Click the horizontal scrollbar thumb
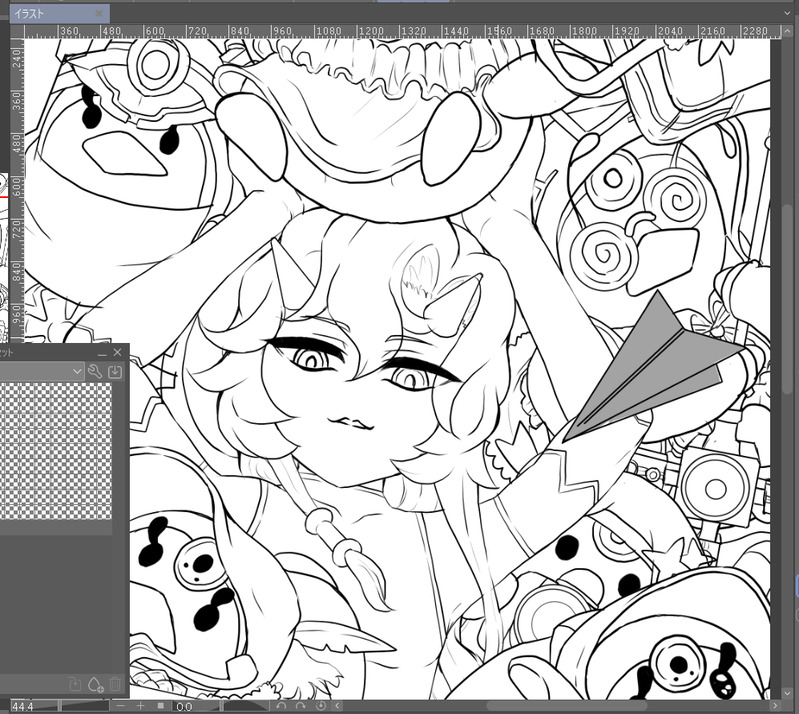Screen dimensions: 799x714 click(566, 706)
